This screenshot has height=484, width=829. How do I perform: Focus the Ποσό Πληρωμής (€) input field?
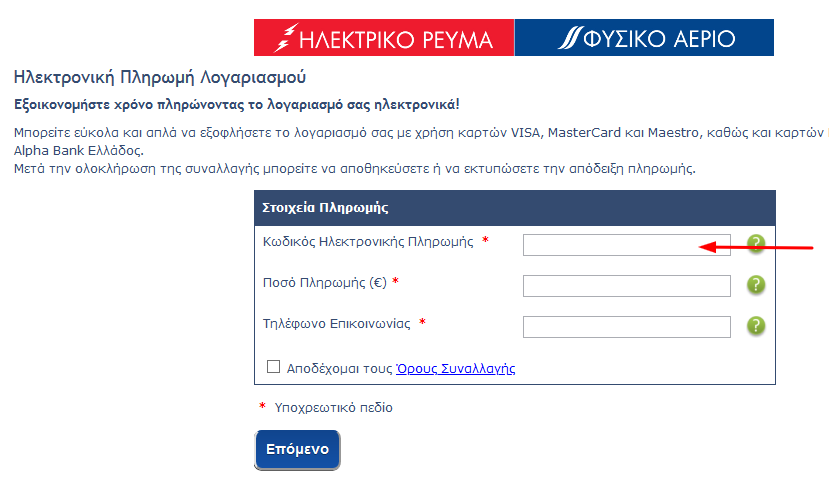click(627, 286)
